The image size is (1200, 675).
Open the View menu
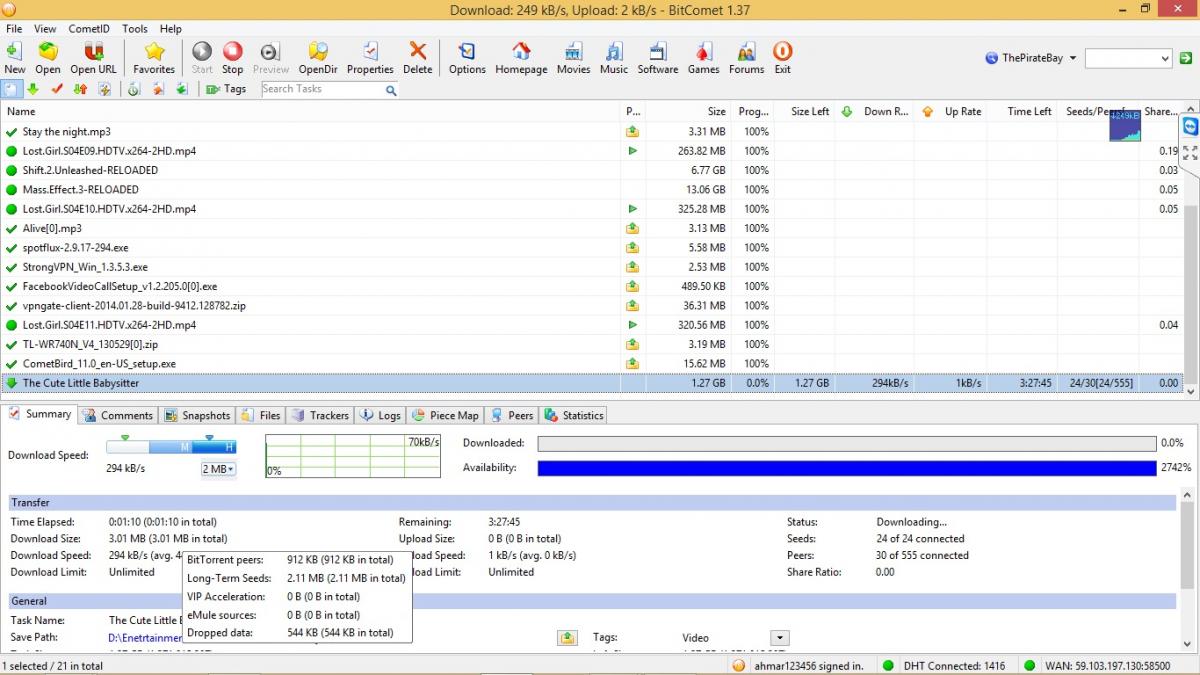(x=45, y=29)
